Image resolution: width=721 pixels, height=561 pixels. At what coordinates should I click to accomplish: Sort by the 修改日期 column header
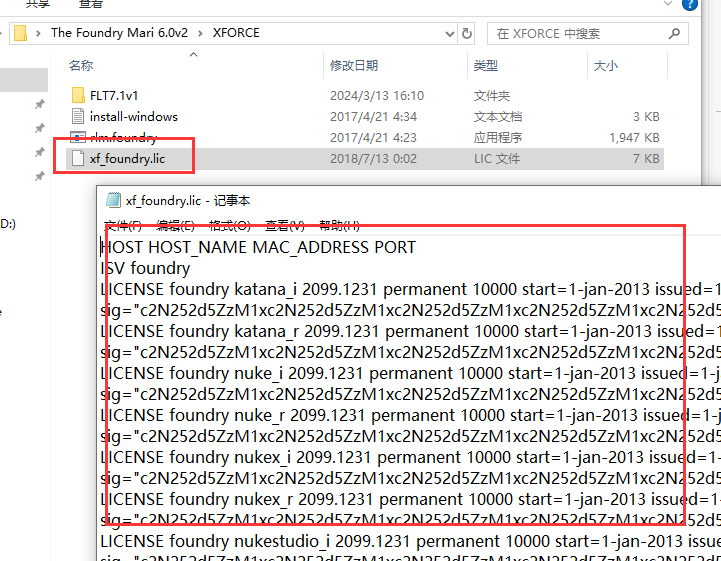[x=354, y=65]
